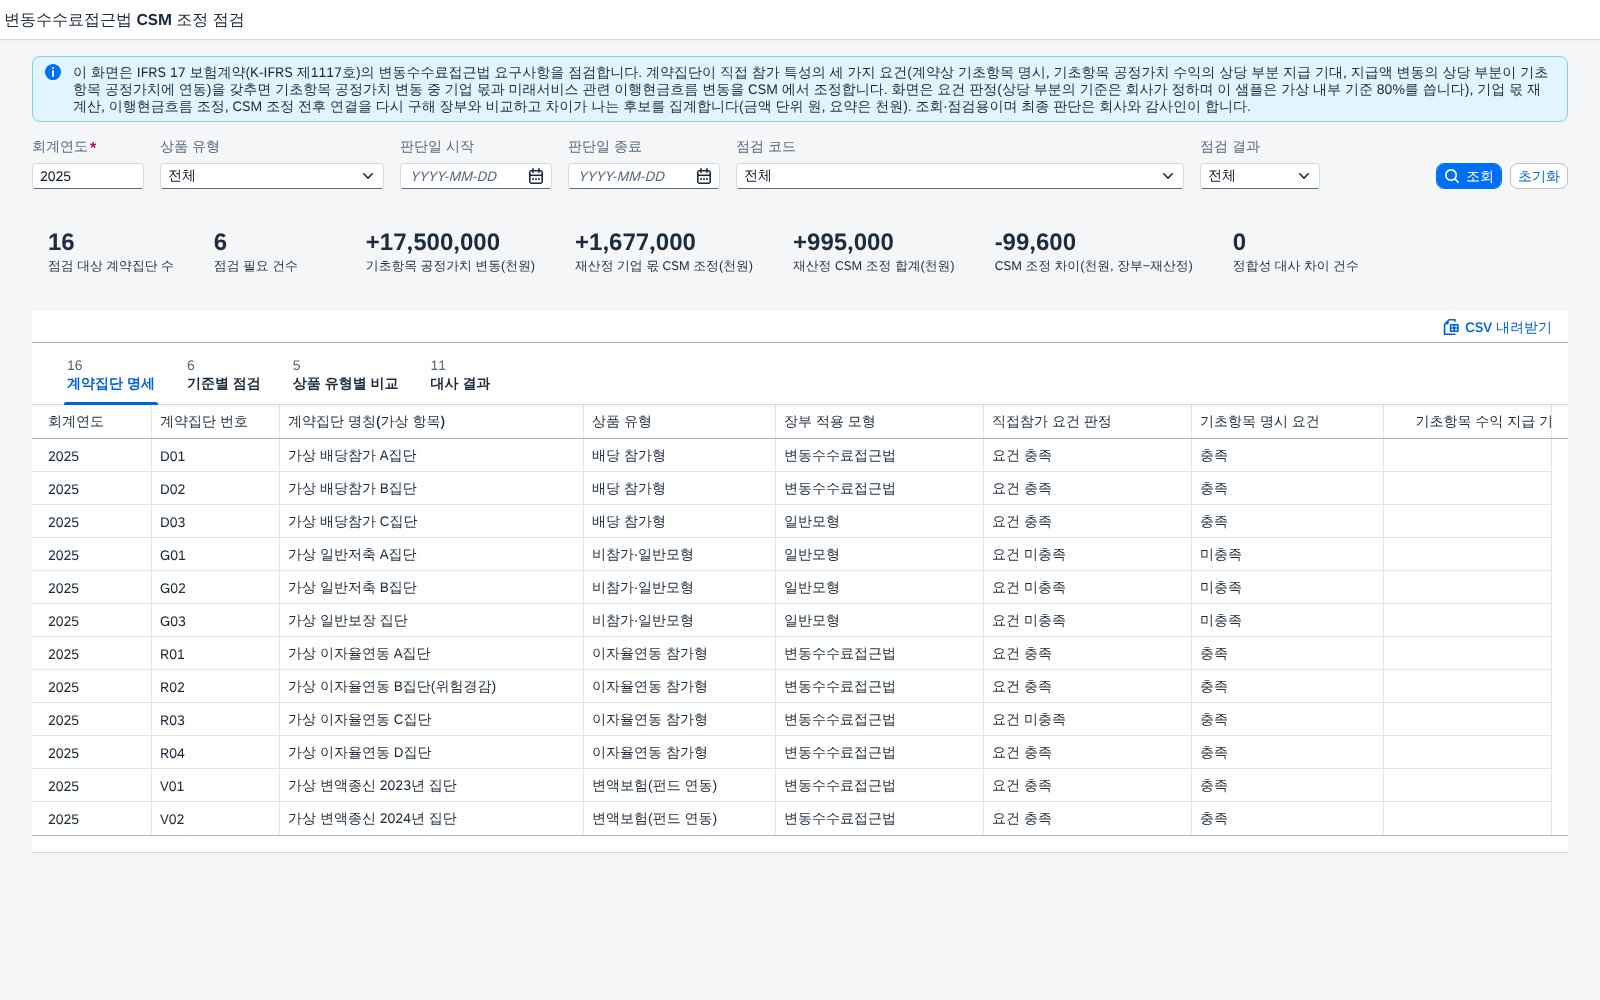The height and width of the screenshot is (1000, 1600).
Task: Click the 기초항목 명시 요건 column header
Action: pyautogui.click(x=1288, y=422)
